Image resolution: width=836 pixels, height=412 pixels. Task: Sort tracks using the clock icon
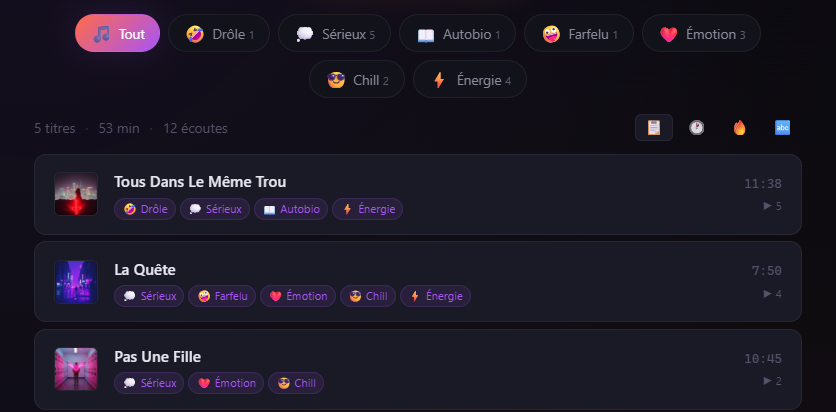coord(697,128)
